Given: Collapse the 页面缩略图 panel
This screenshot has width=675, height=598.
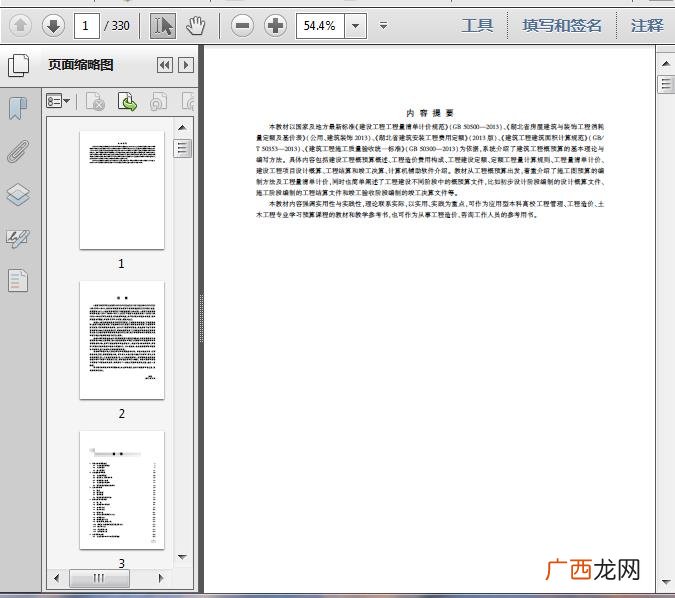Looking at the screenshot, I should (x=165, y=65).
